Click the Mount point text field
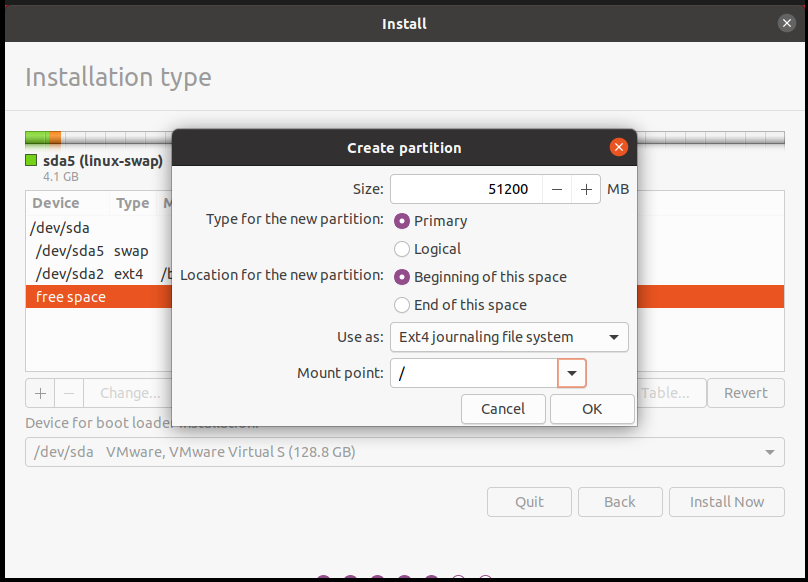Screen dimensions: 808x582 coord(473,373)
